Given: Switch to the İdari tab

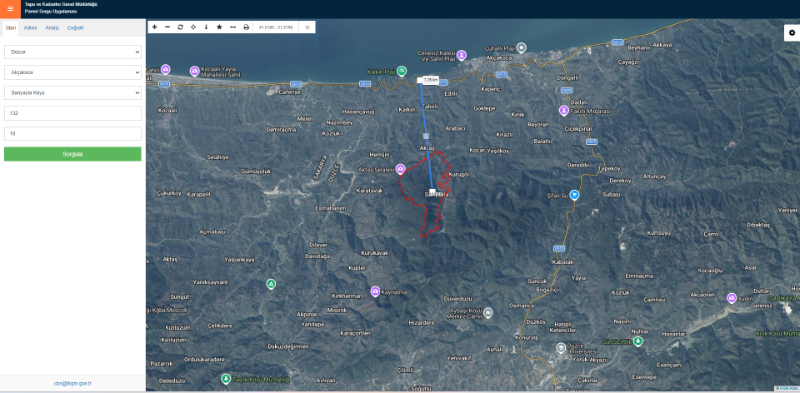Looking at the screenshot, I should (10, 28).
